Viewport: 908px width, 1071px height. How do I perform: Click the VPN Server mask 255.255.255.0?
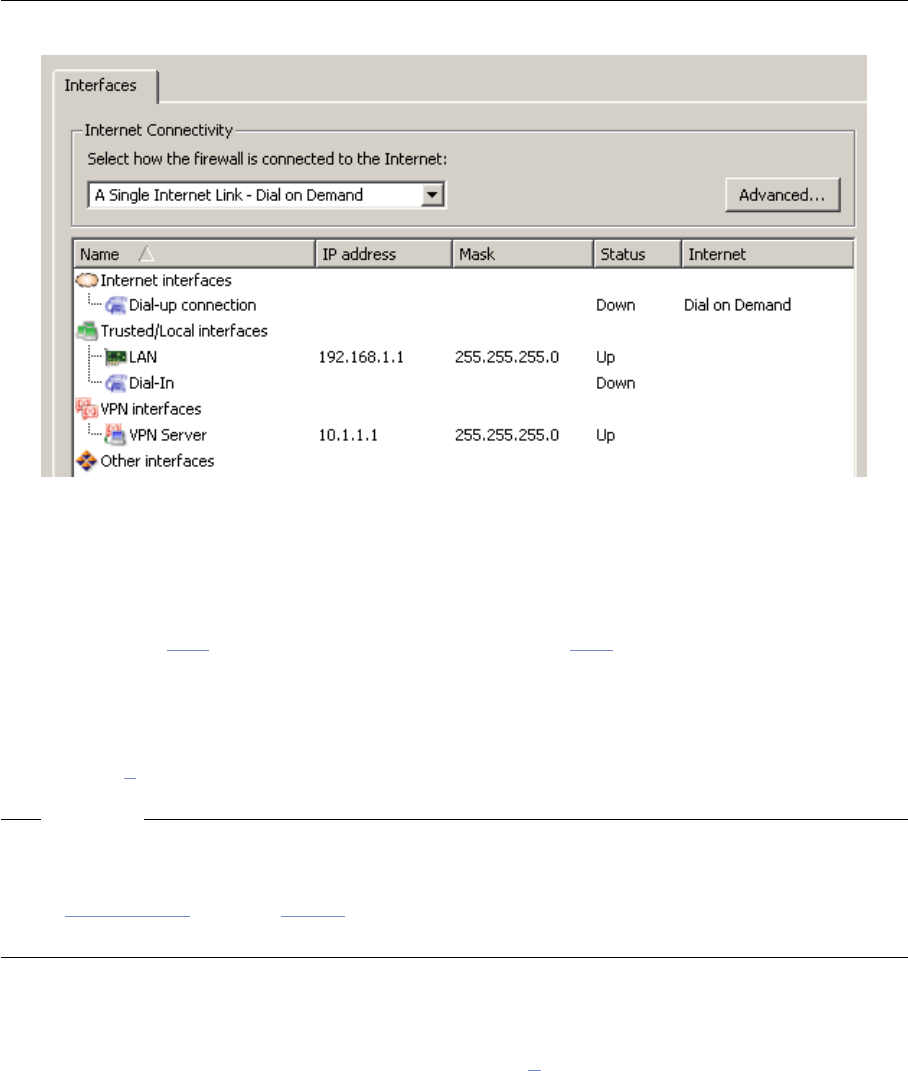(507, 435)
